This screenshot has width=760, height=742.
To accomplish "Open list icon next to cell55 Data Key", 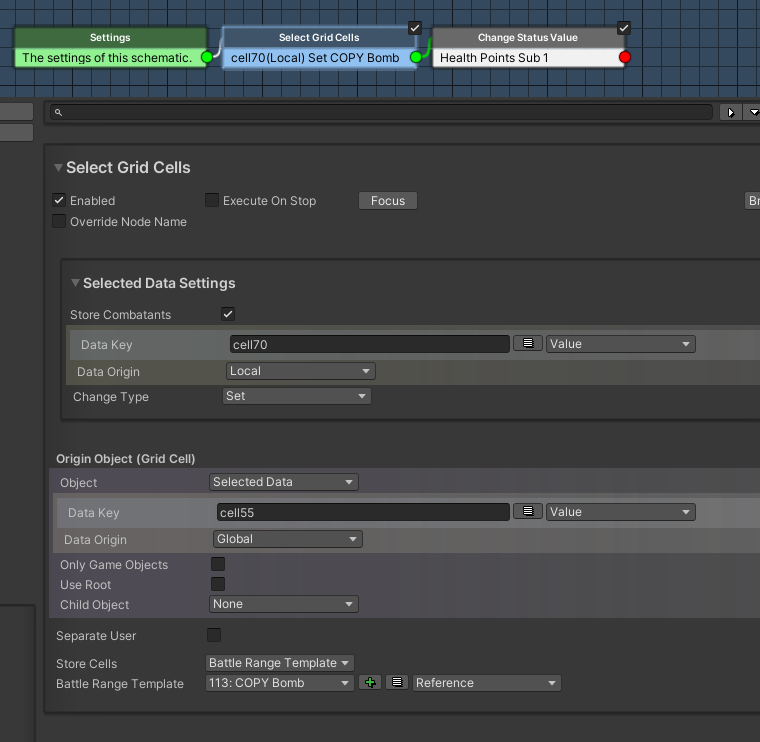I will click(528, 511).
